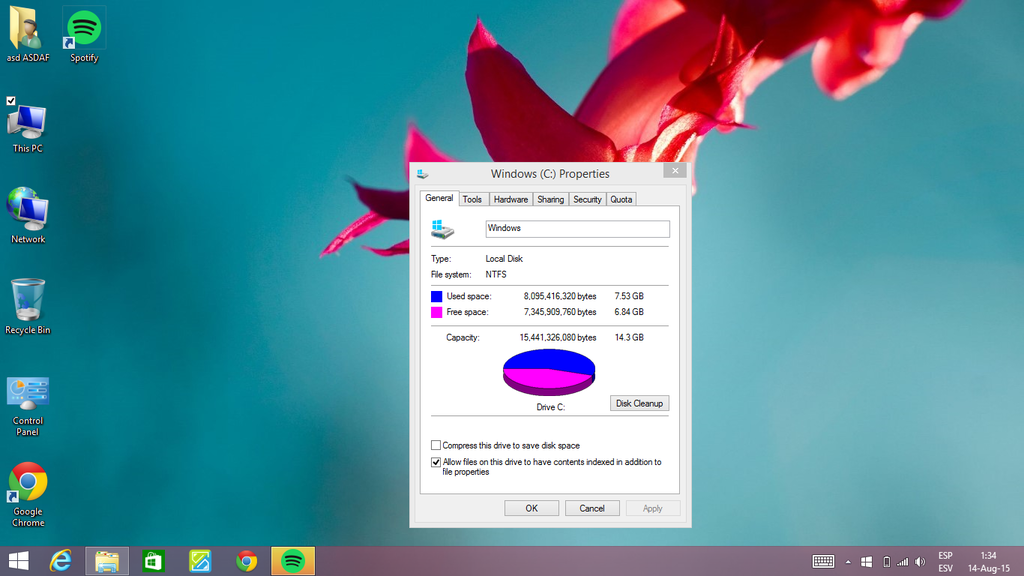Click the drive name text field
This screenshot has width=1024, height=576.
click(x=577, y=229)
